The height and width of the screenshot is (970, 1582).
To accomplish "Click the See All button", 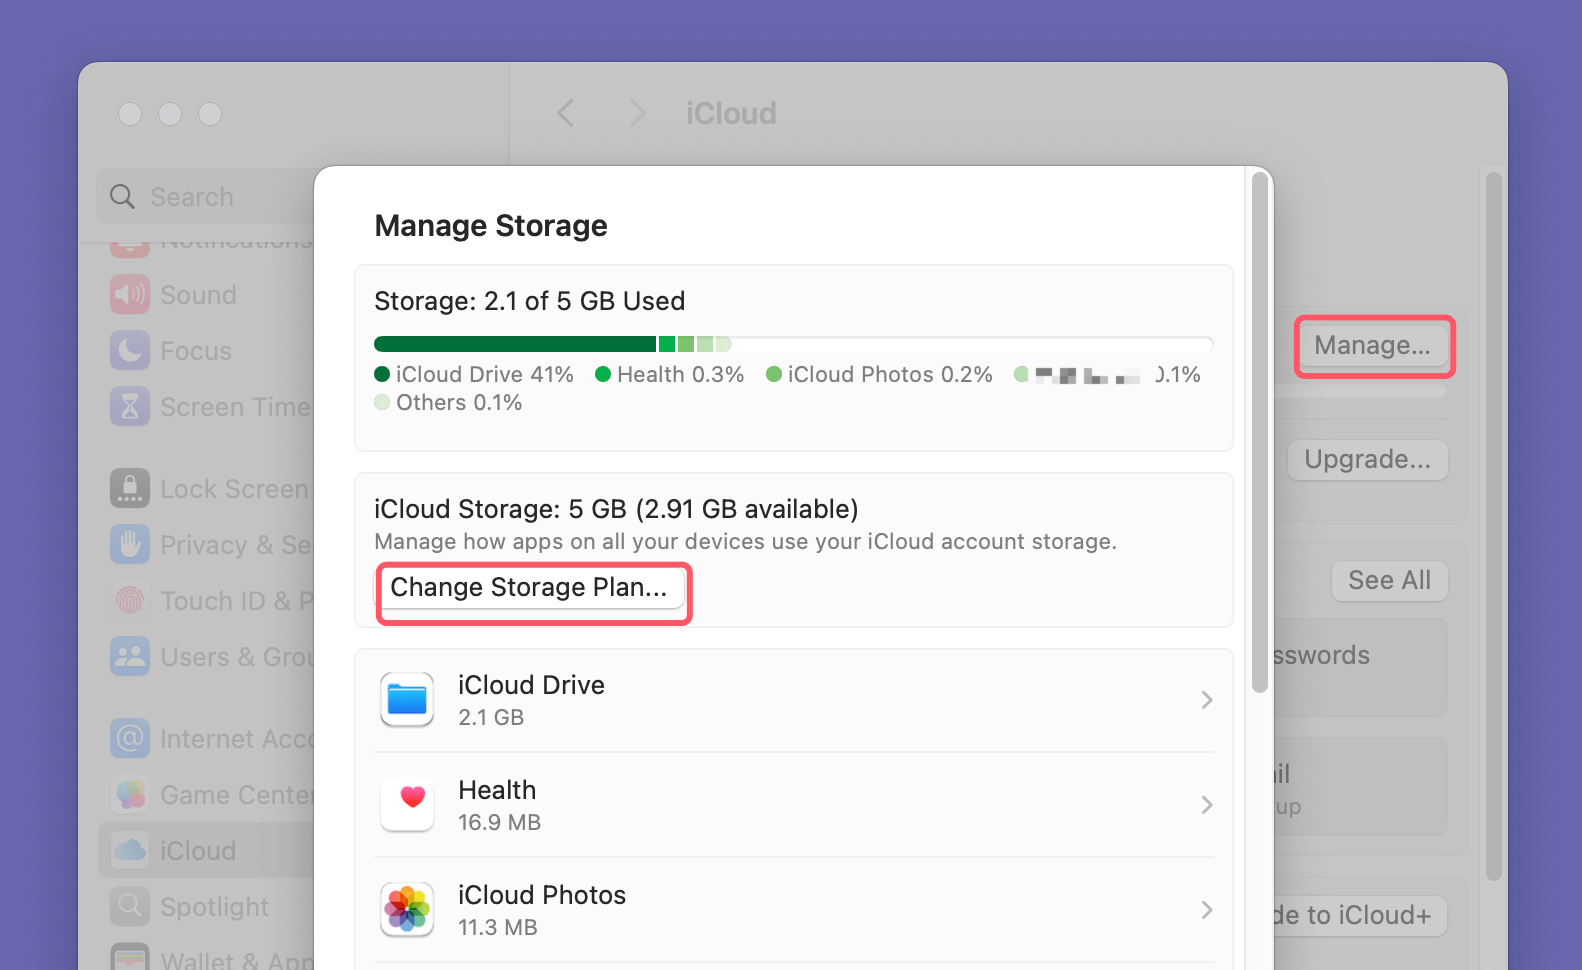I will [1389, 580].
